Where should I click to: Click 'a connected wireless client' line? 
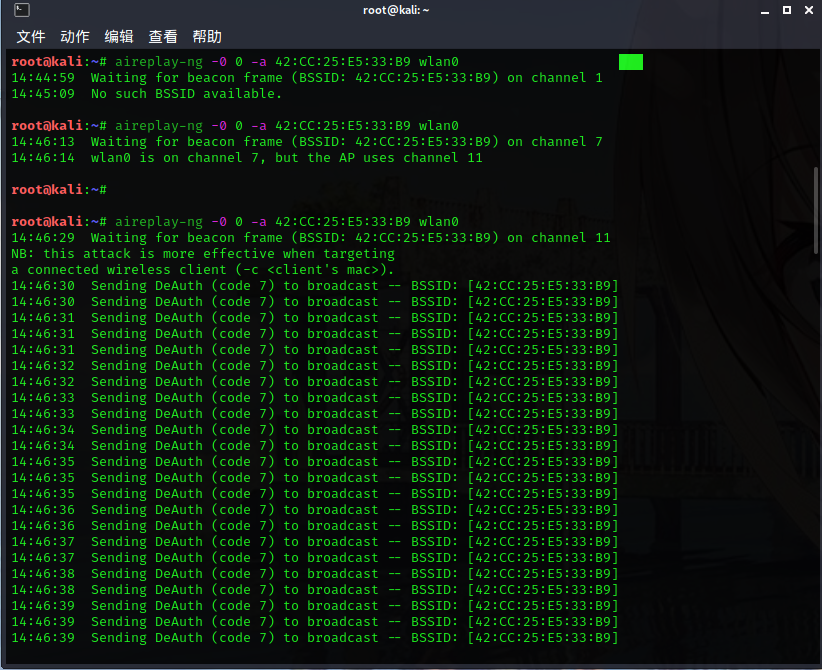pos(202,270)
